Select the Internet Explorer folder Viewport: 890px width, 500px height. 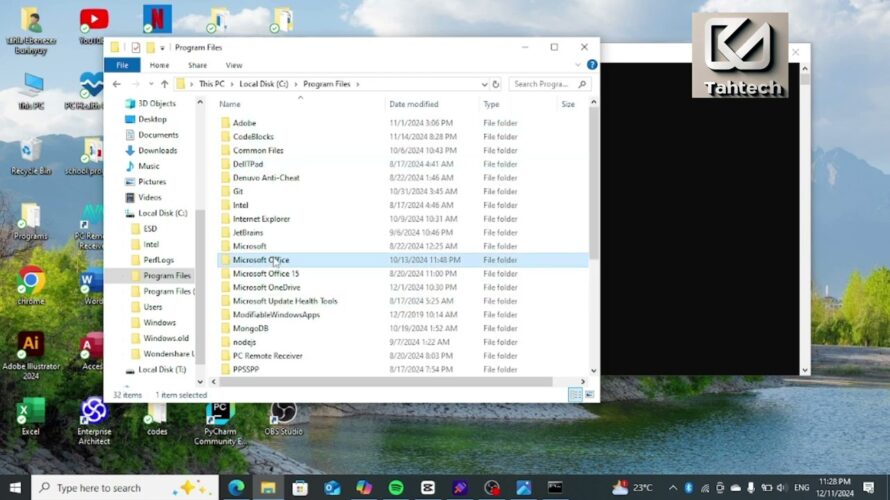[261, 219]
